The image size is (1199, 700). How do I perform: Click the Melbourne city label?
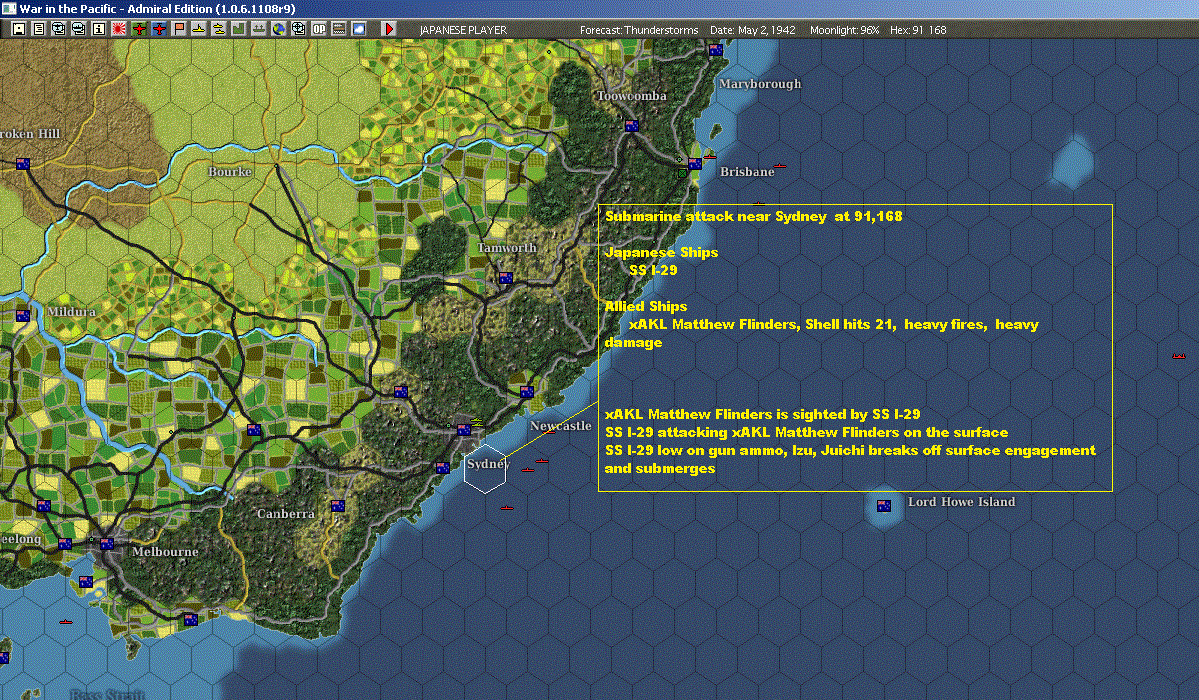(x=164, y=552)
